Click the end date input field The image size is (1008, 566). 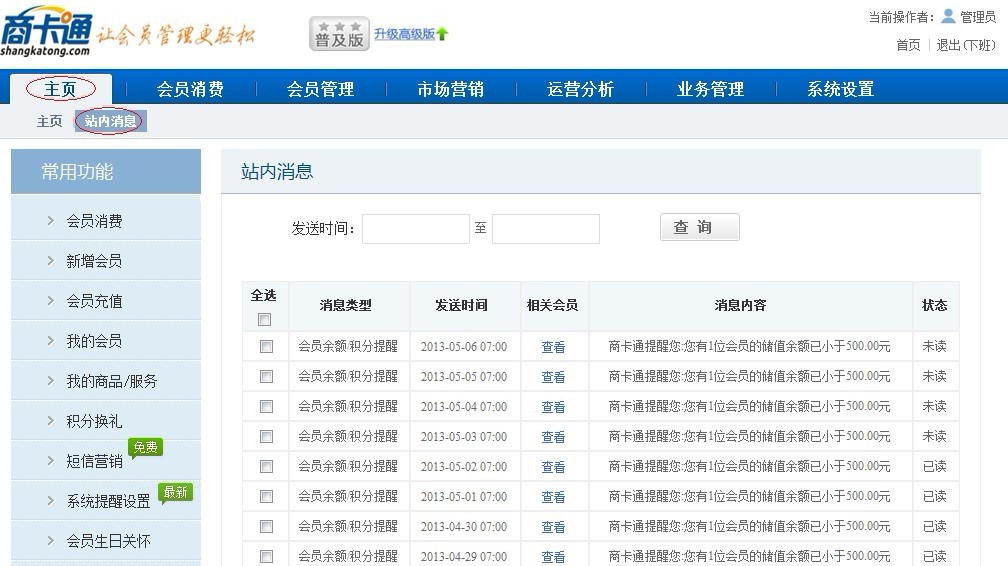click(x=545, y=229)
